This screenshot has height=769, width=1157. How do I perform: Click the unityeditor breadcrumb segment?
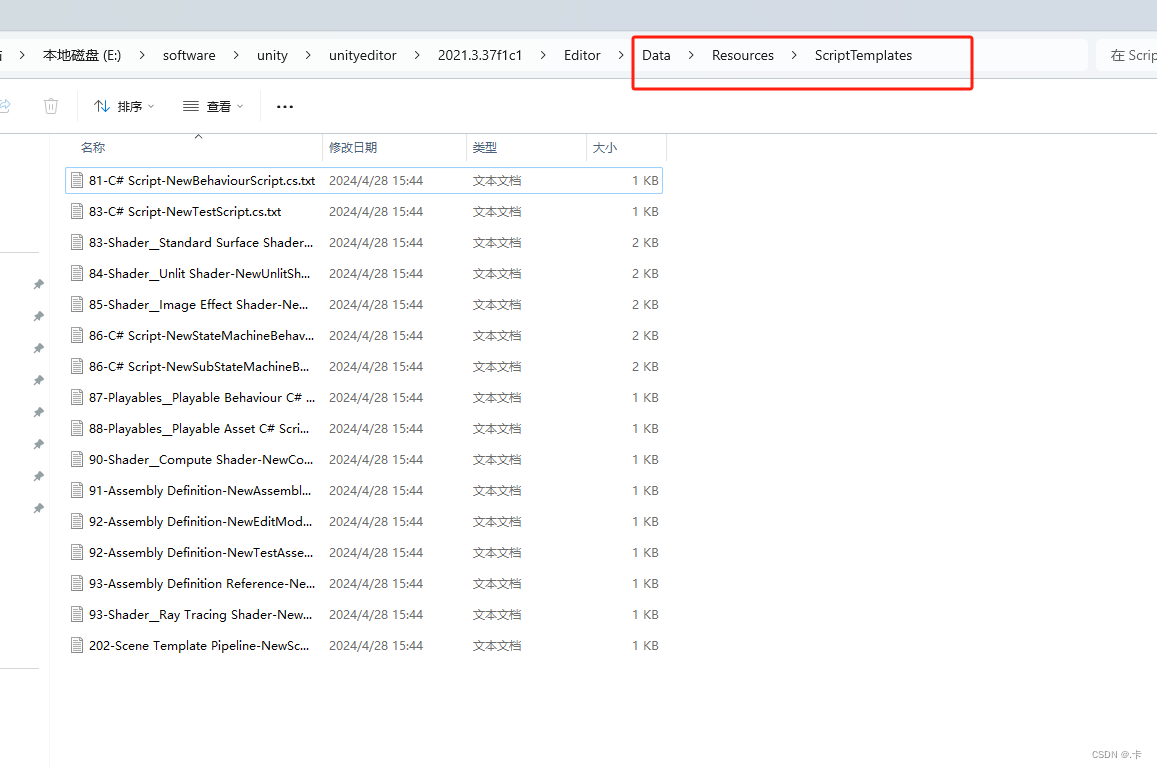tap(362, 55)
